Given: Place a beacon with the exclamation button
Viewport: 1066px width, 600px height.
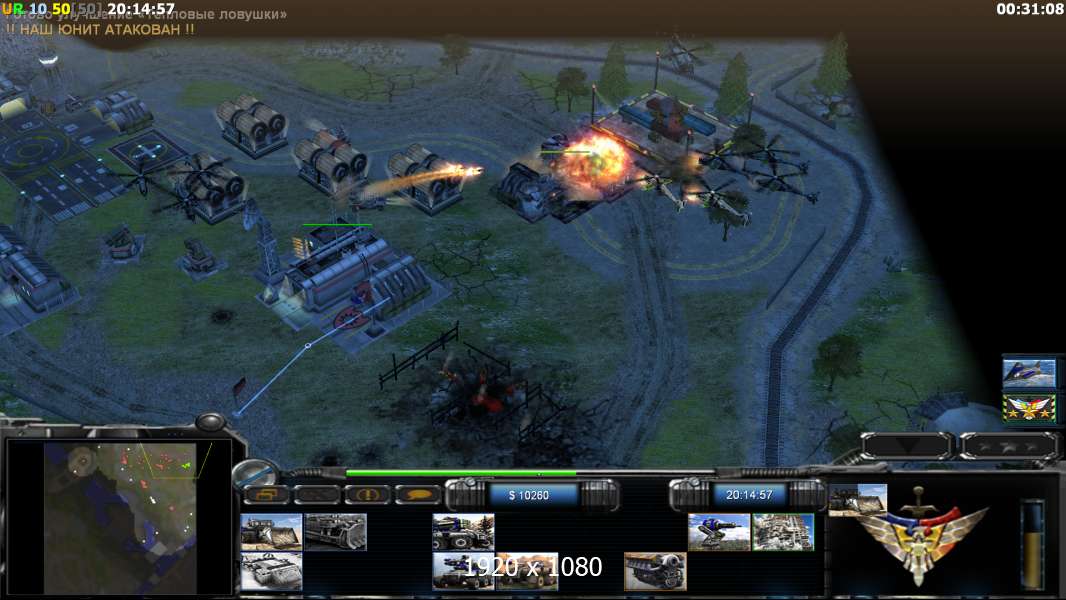Looking at the screenshot, I should pos(367,495).
